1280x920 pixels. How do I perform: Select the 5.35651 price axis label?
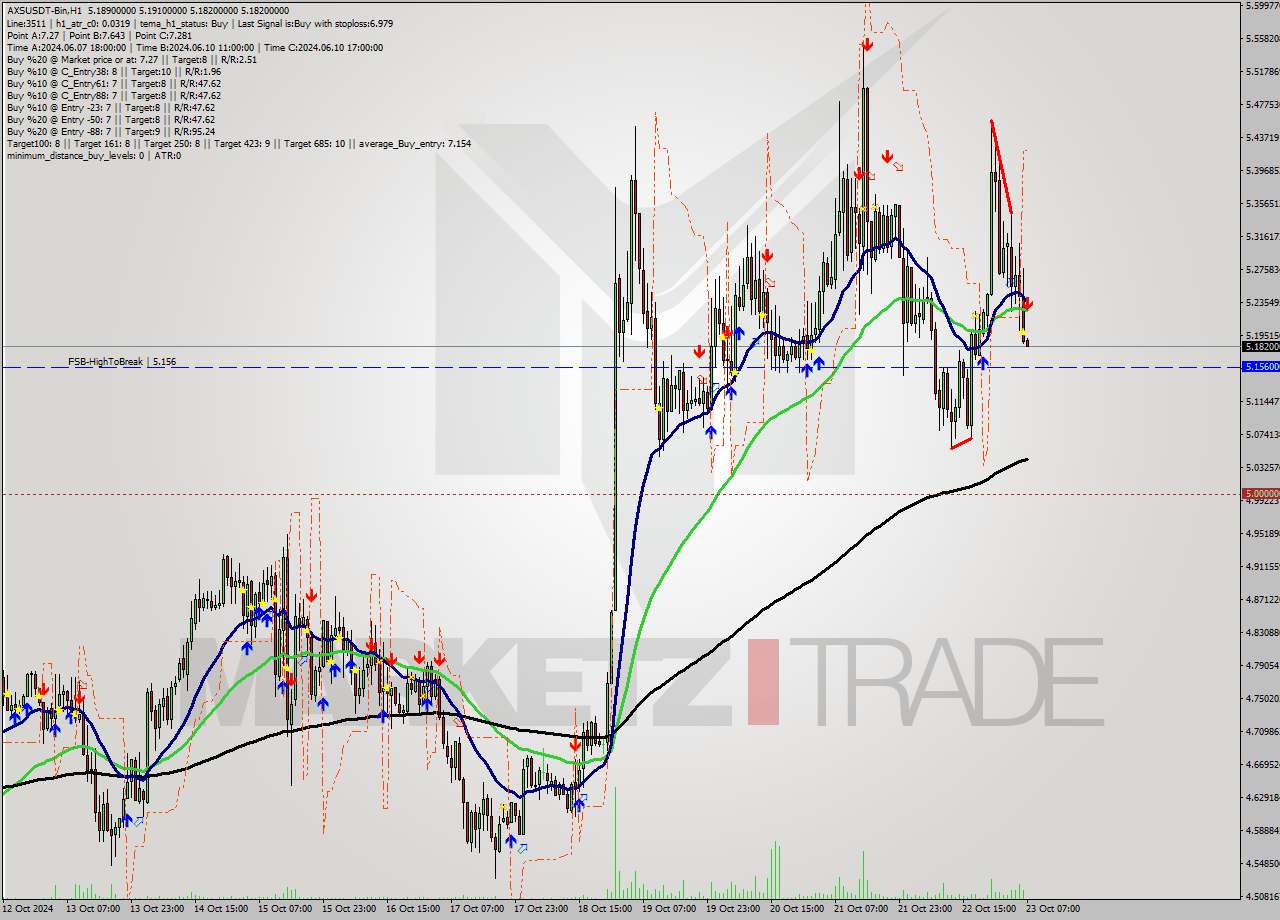coord(1262,203)
